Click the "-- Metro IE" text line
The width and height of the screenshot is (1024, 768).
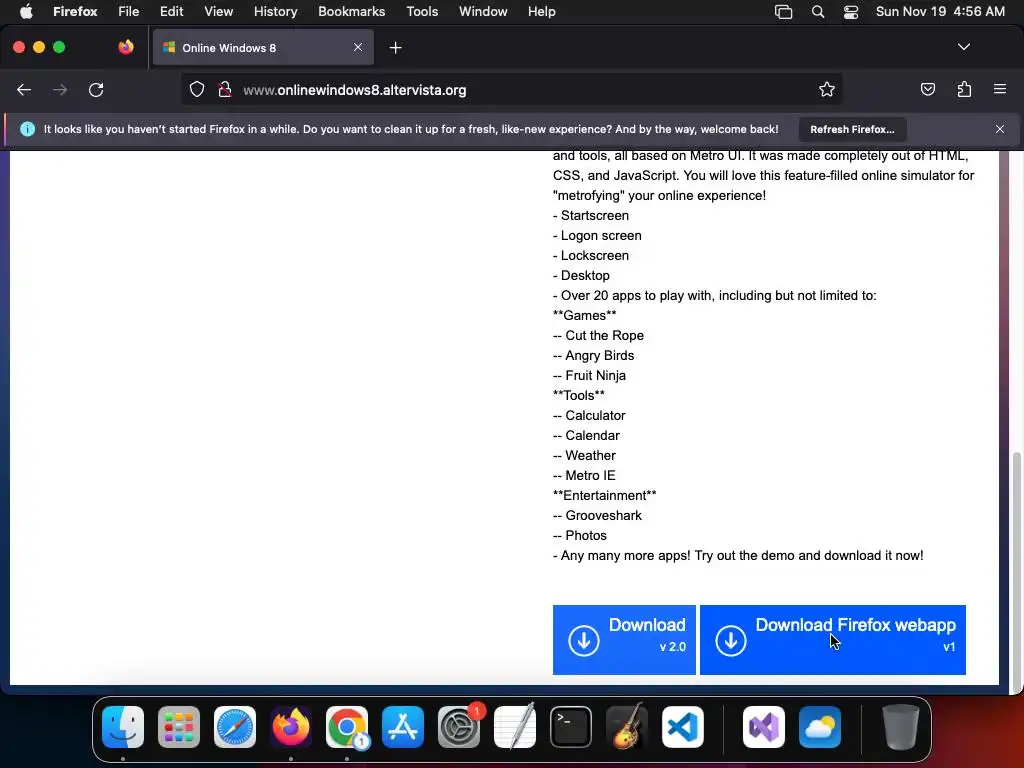click(584, 475)
